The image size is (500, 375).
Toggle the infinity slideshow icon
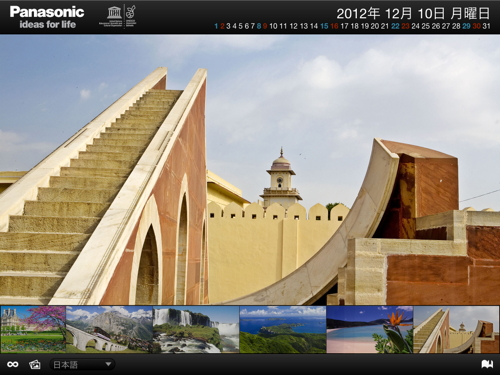[13, 364]
